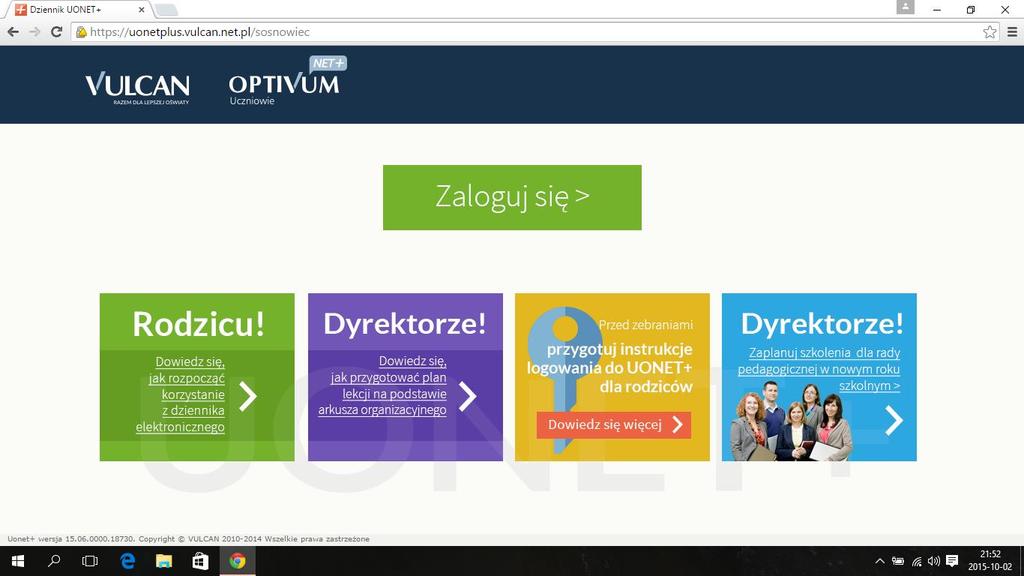Close the Dziennik UONET+ tab

141,10
